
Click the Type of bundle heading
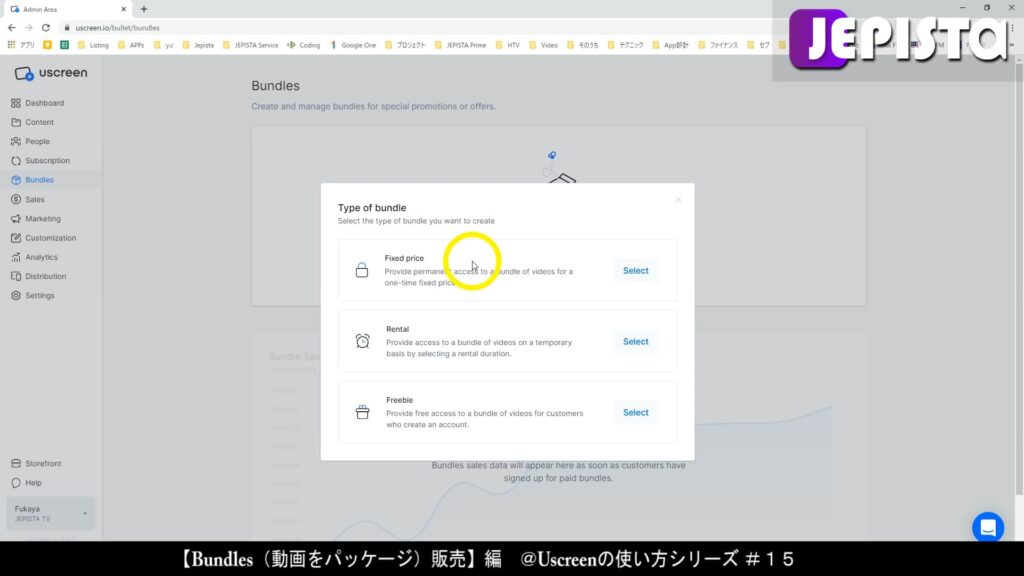pyautogui.click(x=372, y=208)
